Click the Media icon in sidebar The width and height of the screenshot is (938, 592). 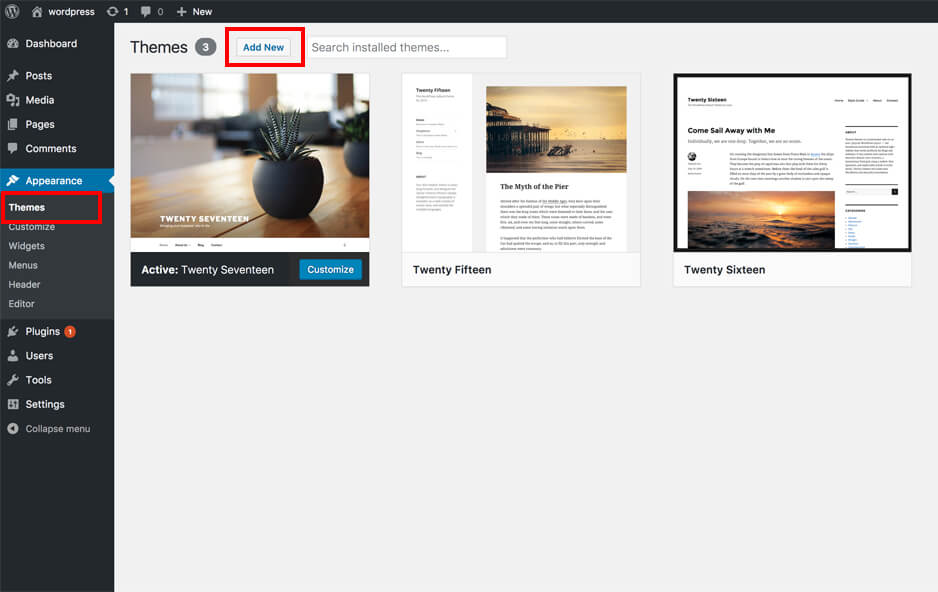[x=13, y=100]
